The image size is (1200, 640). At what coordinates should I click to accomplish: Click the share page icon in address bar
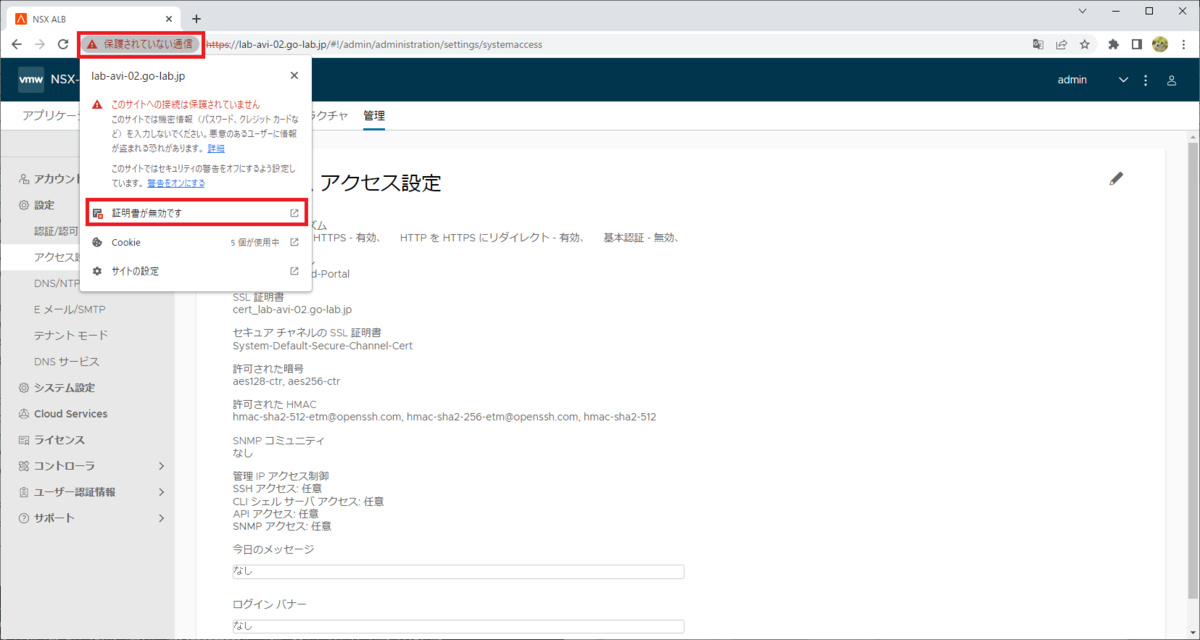pyautogui.click(x=1061, y=44)
